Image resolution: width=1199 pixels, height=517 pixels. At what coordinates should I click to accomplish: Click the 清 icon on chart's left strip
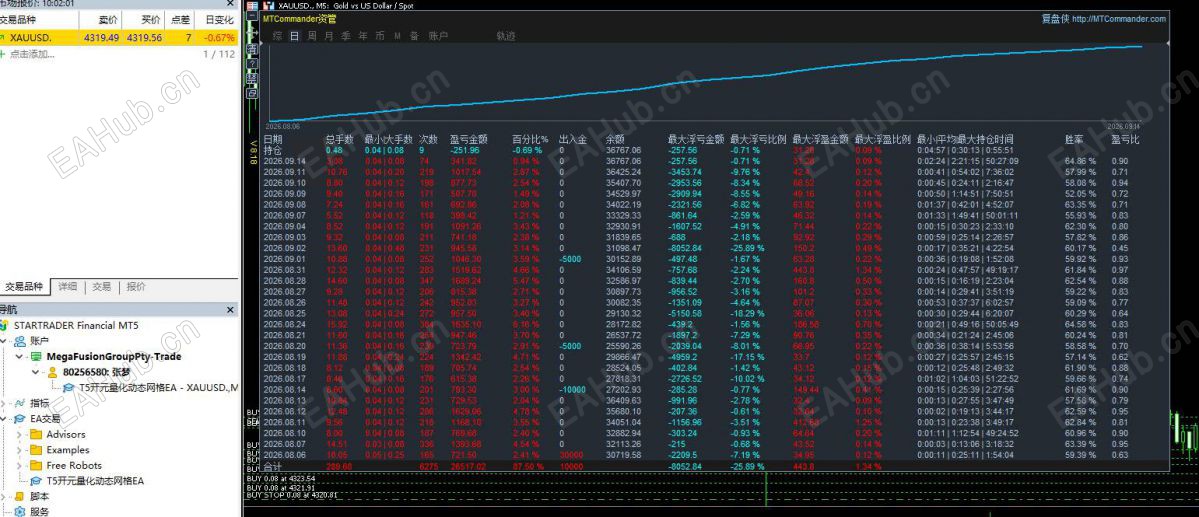(252, 49)
